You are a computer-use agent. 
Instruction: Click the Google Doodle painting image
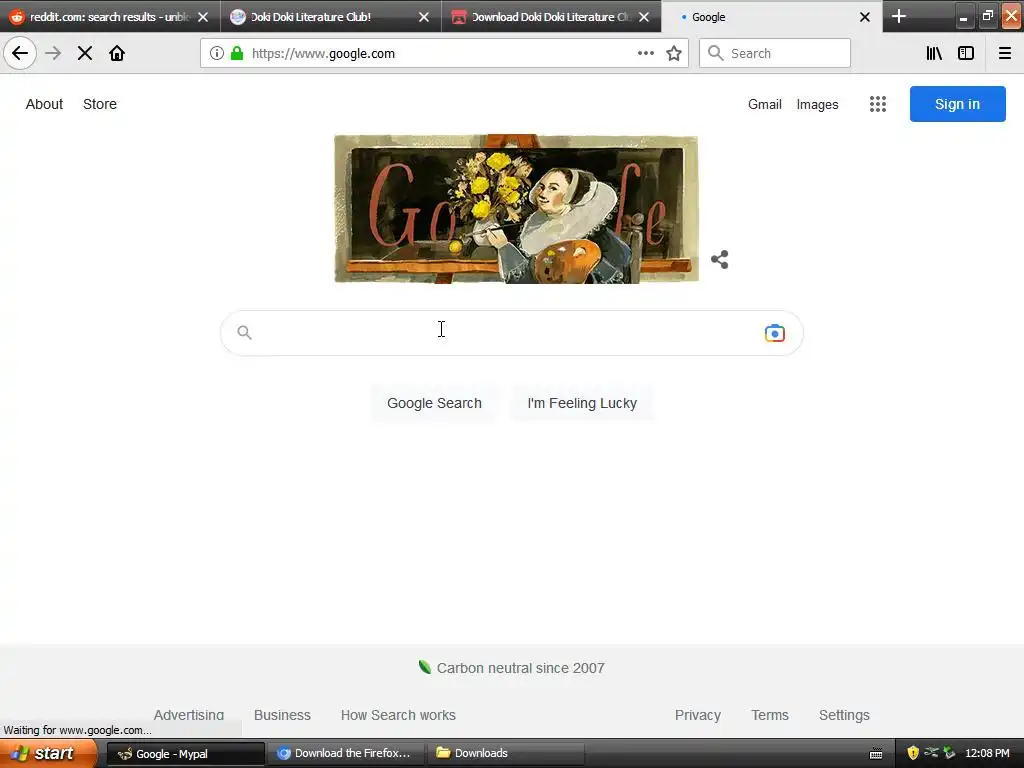pyautogui.click(x=516, y=209)
